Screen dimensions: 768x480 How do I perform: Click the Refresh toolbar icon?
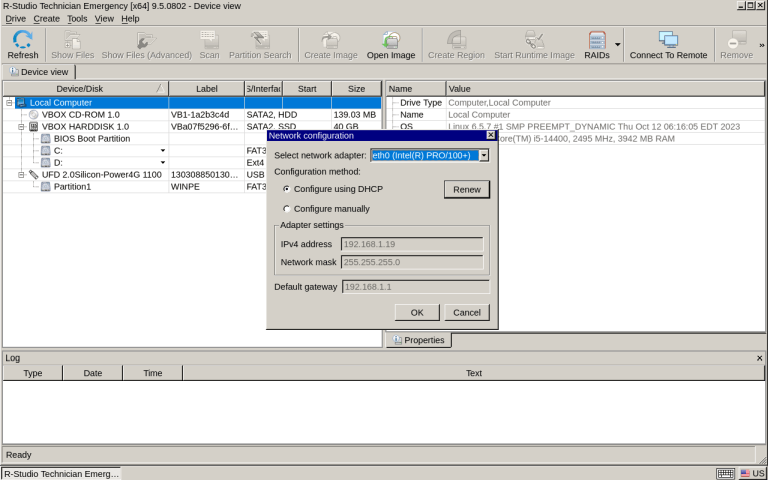22,44
